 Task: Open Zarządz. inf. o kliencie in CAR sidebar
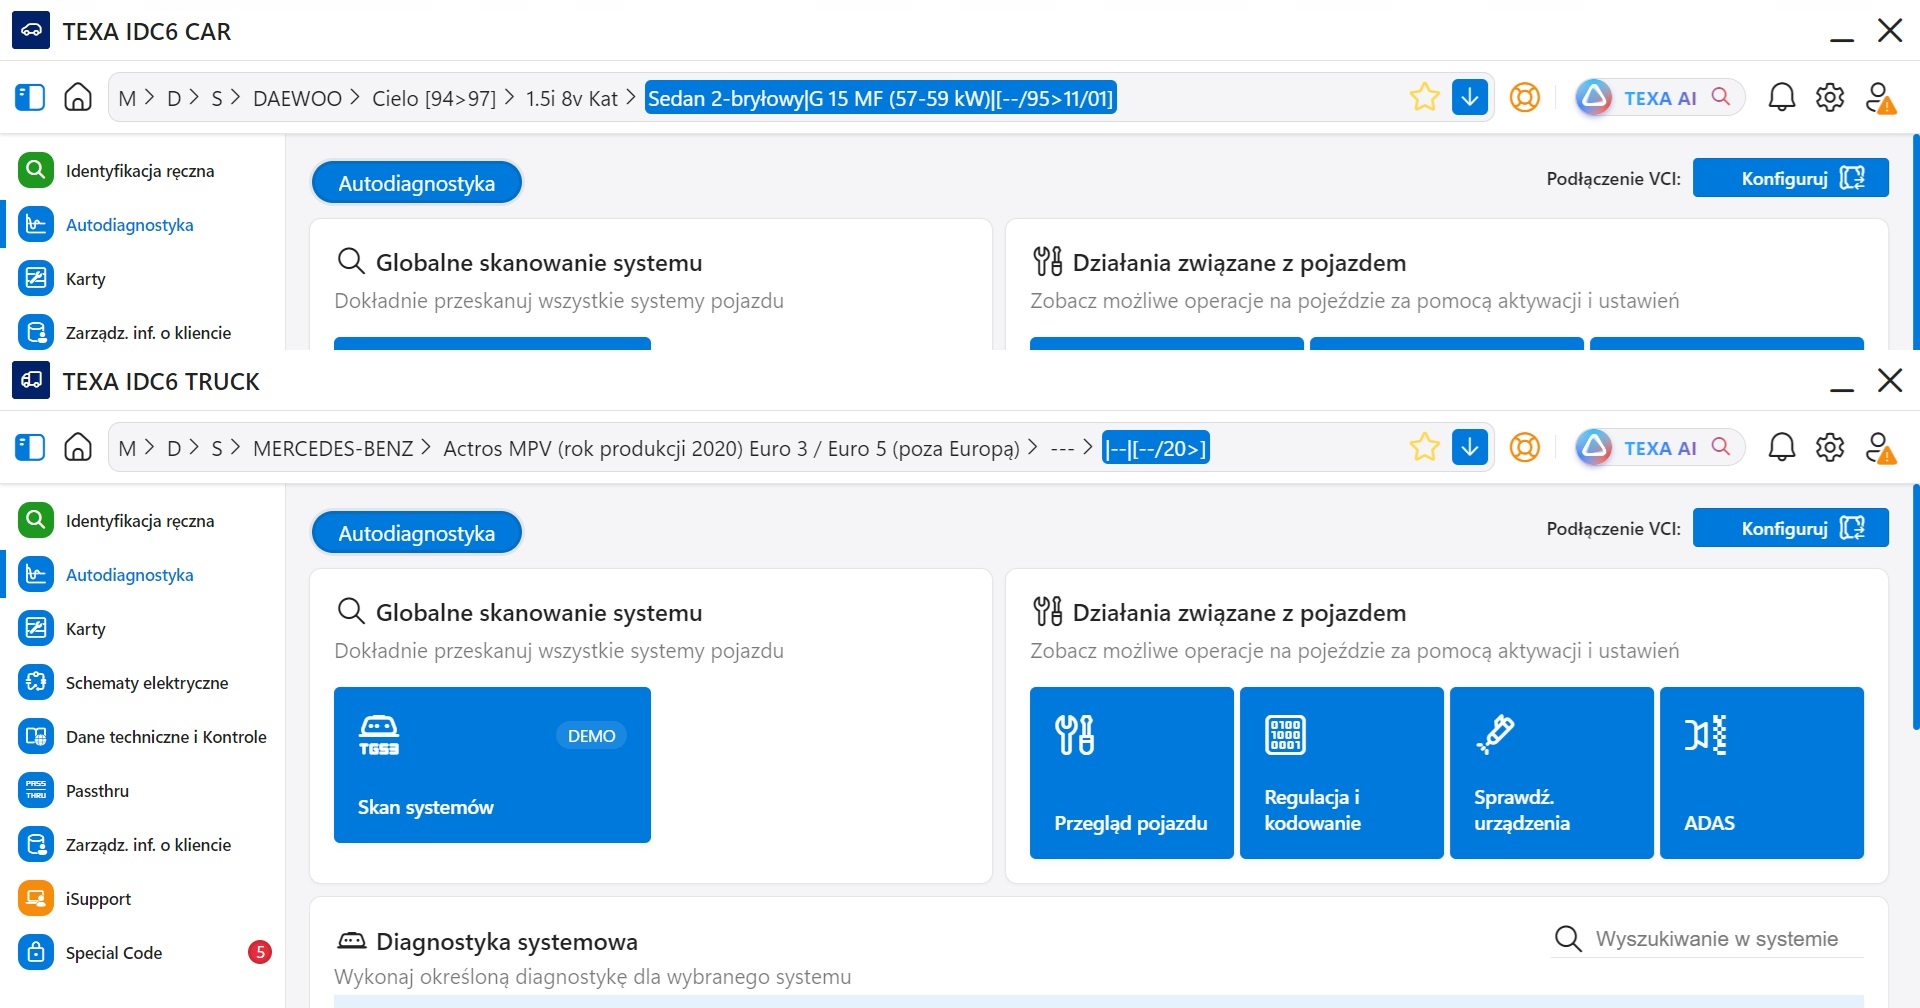coord(142,333)
